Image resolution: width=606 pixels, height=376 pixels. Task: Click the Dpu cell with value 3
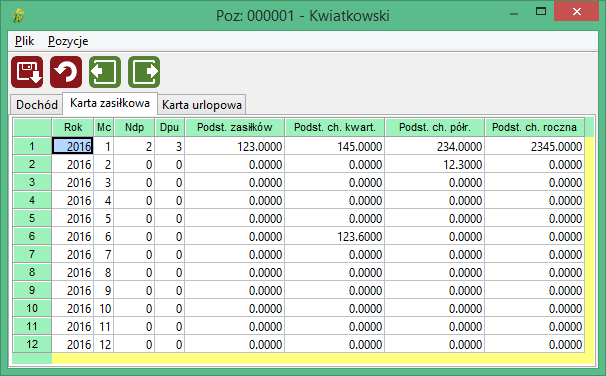(x=170, y=146)
